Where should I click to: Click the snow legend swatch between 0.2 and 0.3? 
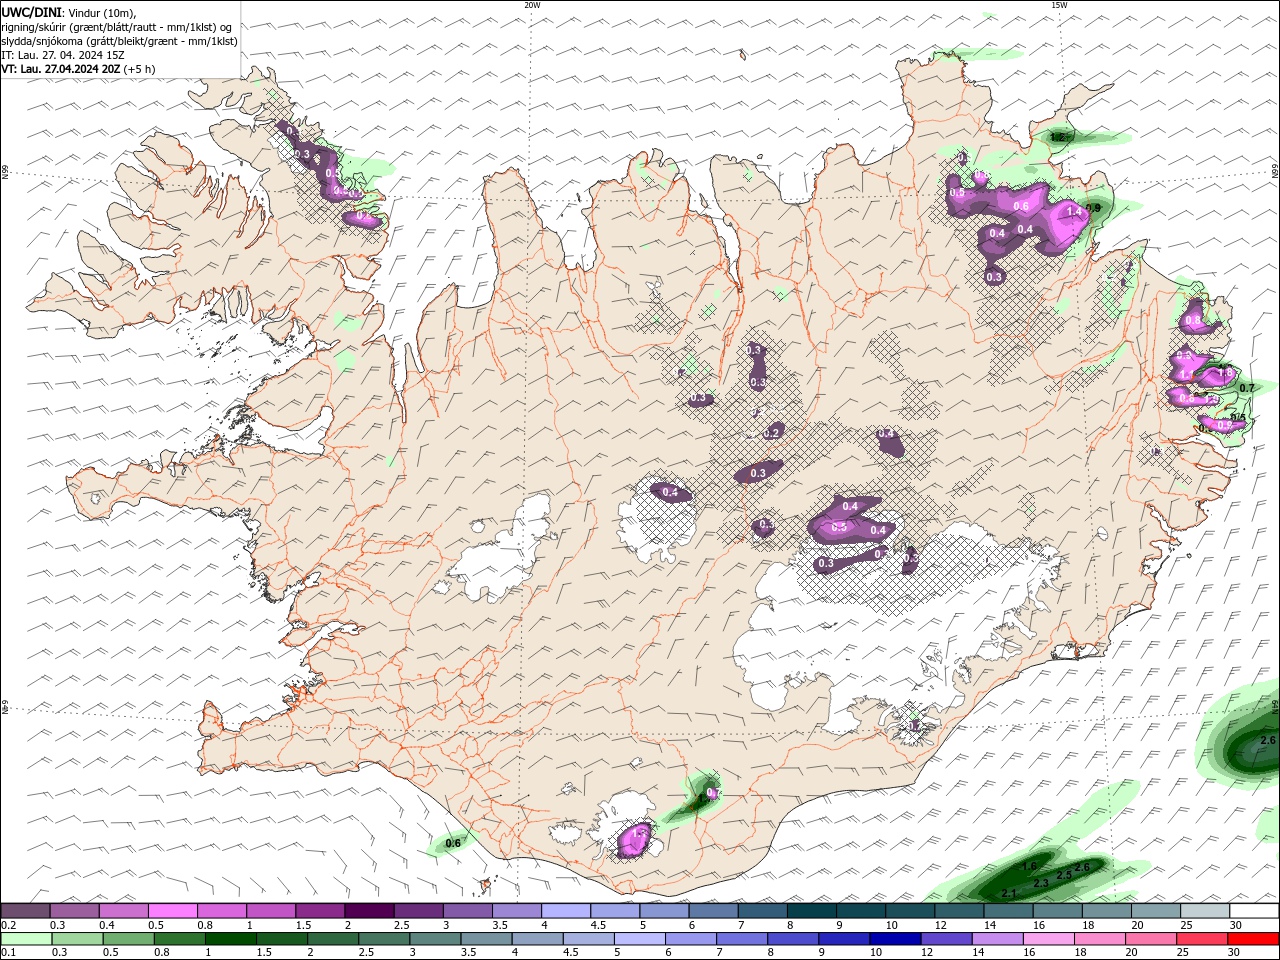pyautogui.click(x=25, y=911)
